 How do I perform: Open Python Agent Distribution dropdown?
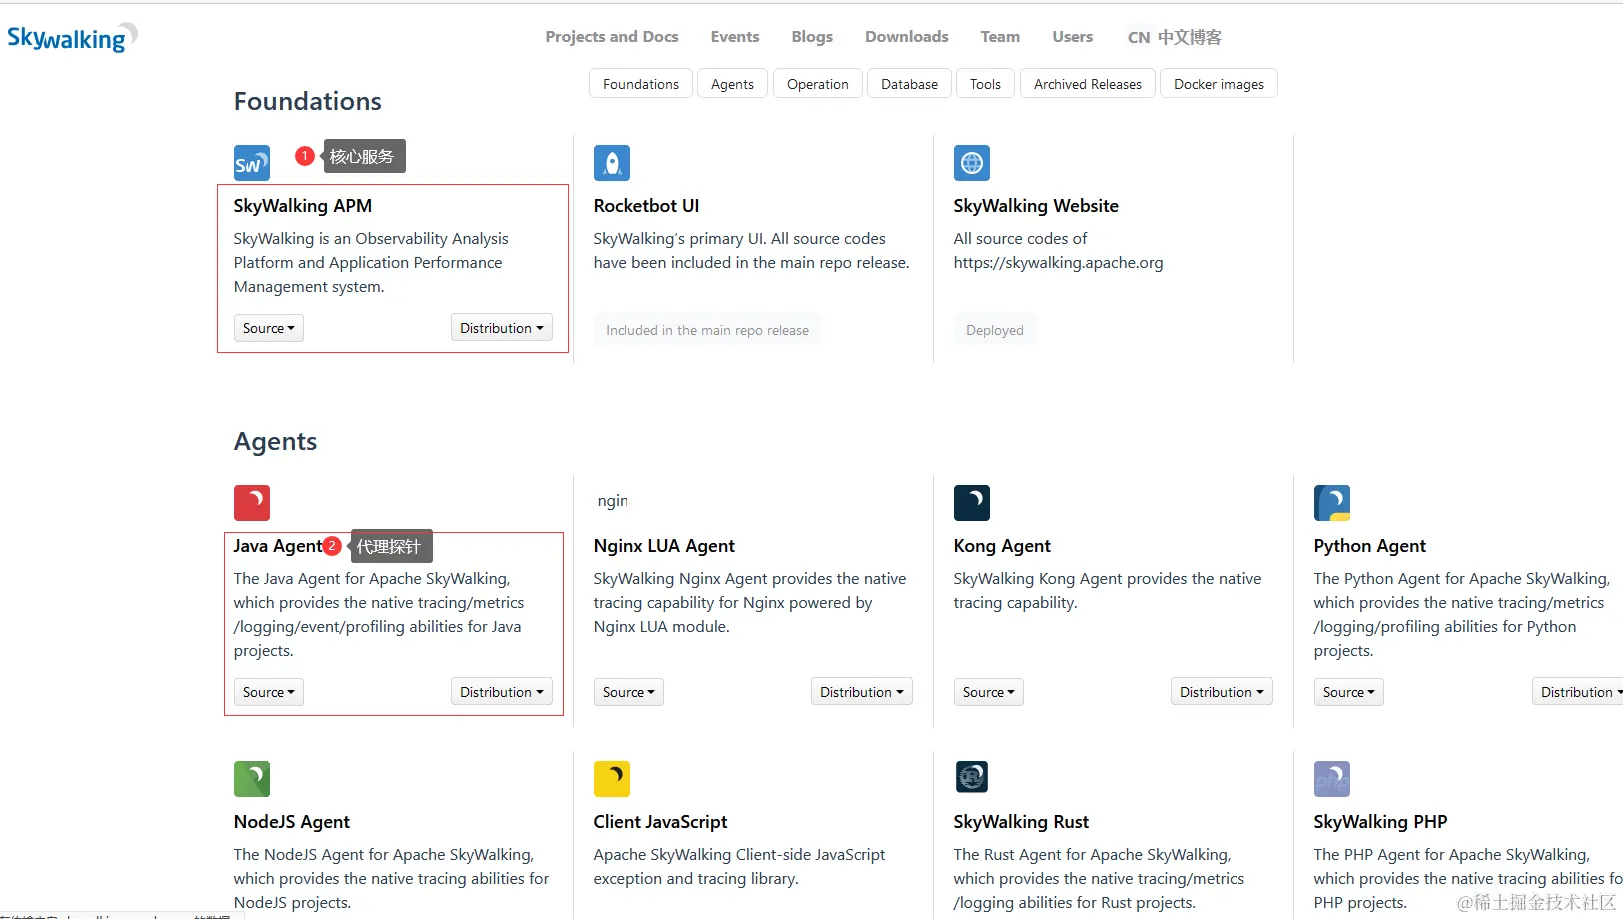click(x=1579, y=692)
